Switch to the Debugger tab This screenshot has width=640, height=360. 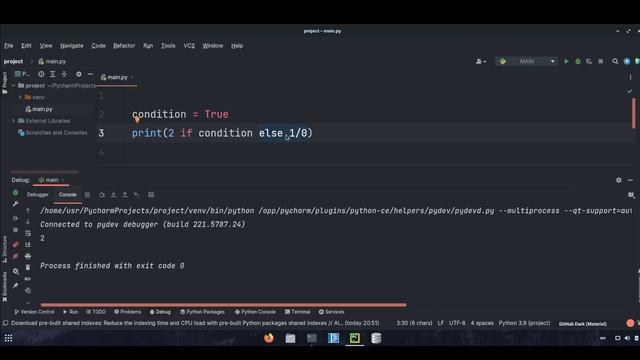click(x=38, y=195)
